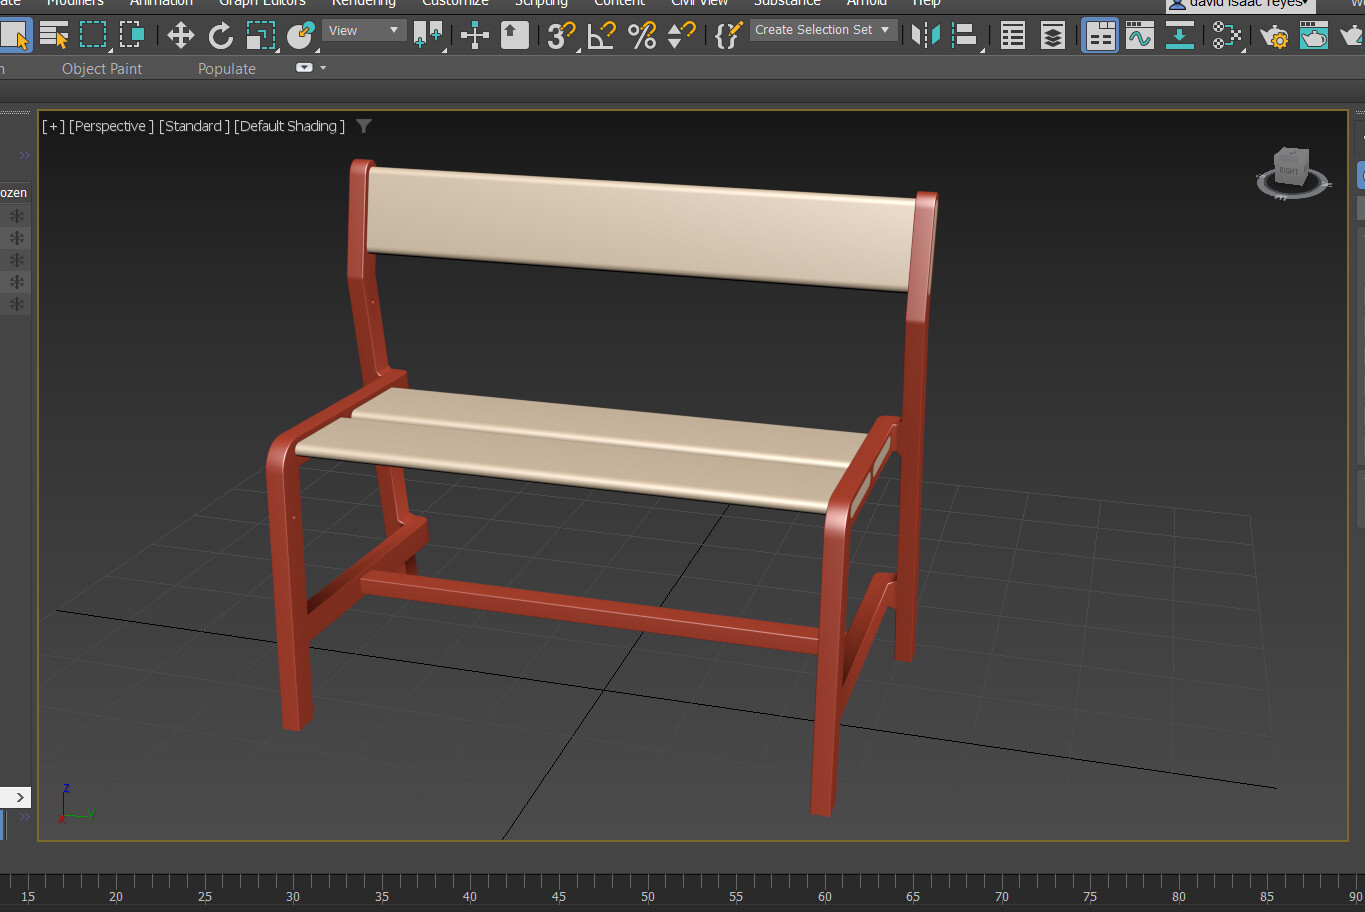The image size is (1365, 912).
Task: Select the Select and Scale tool
Action: tap(262, 35)
